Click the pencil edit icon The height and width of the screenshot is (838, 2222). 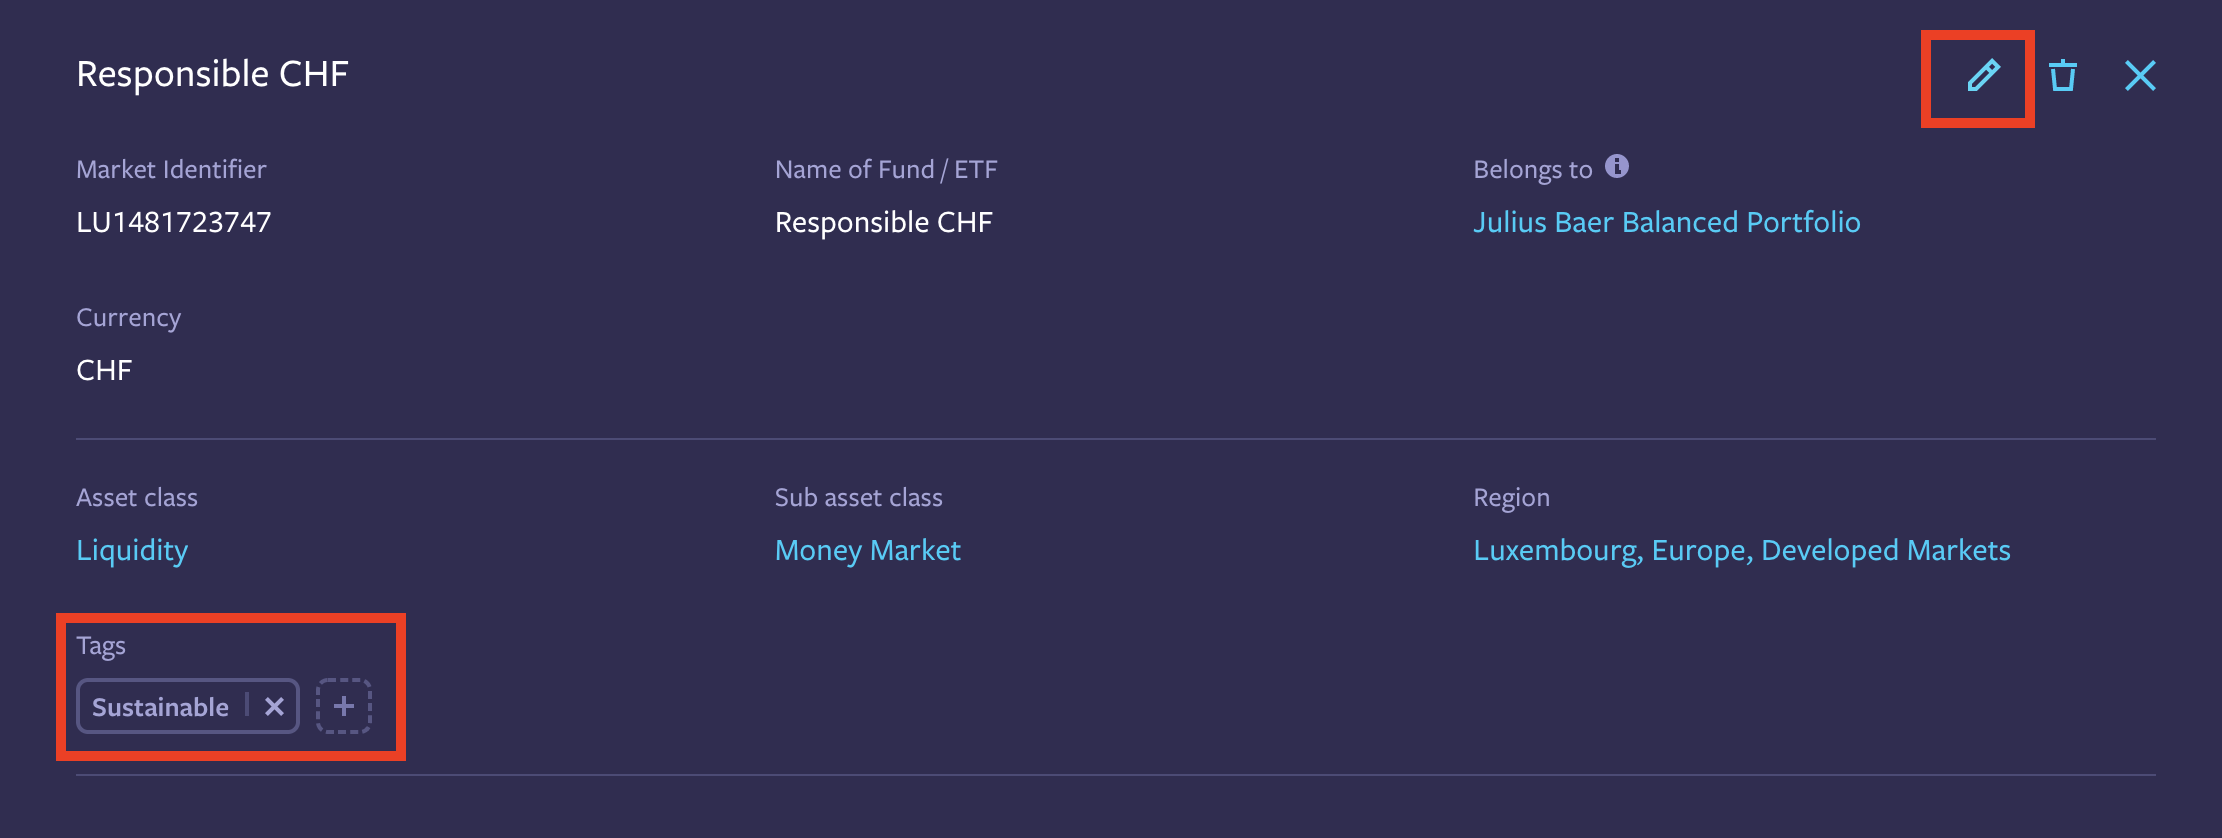[1983, 75]
